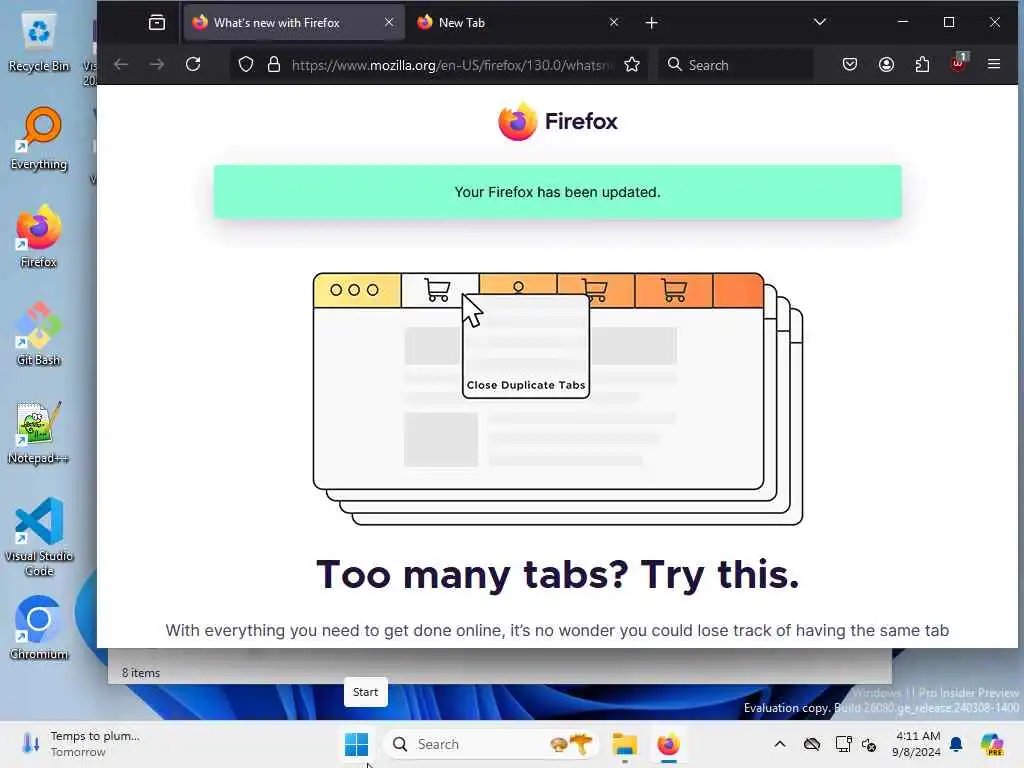This screenshot has height=768, width=1024.
Task: Click the Firefox search box in toolbar
Action: pyautogui.click(x=736, y=65)
